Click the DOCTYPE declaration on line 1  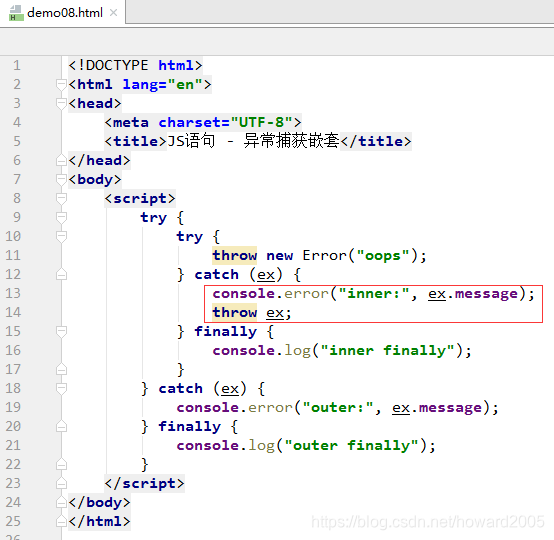coord(135,65)
